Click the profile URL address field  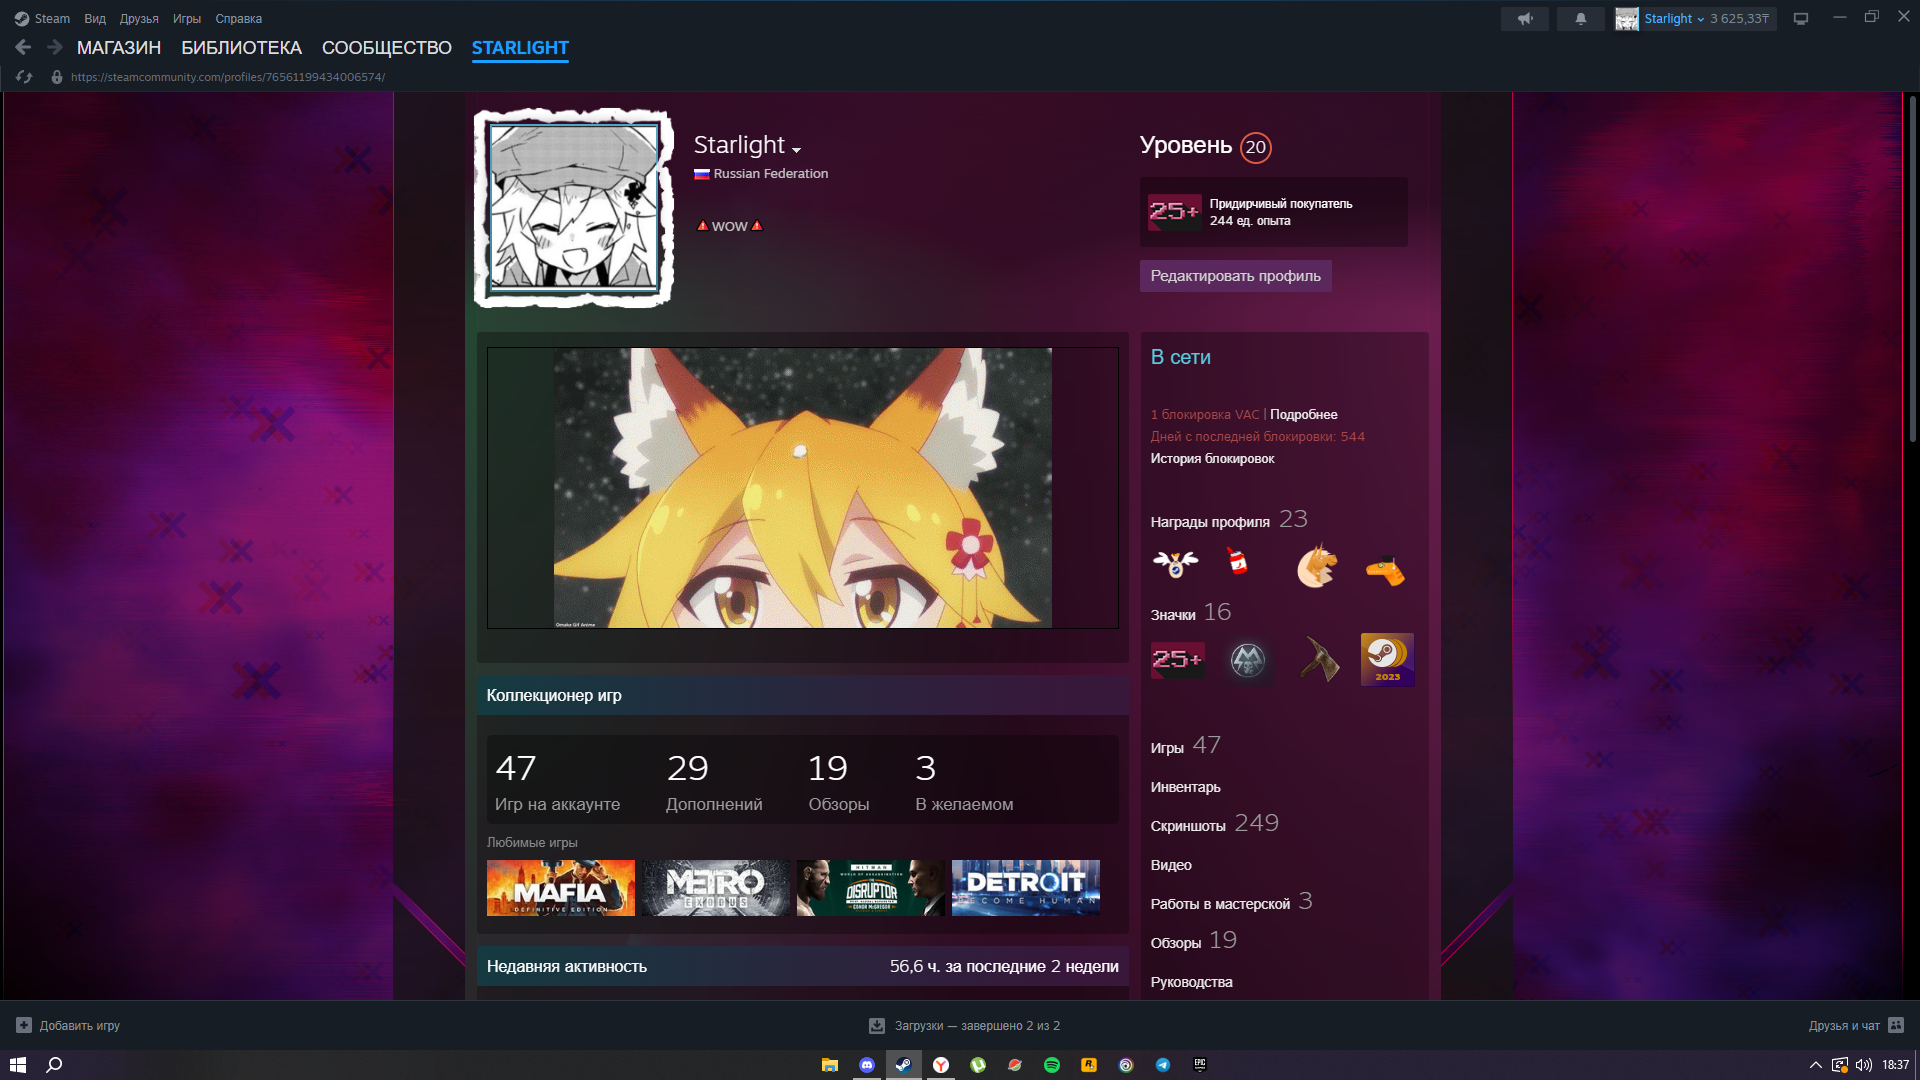(x=228, y=77)
